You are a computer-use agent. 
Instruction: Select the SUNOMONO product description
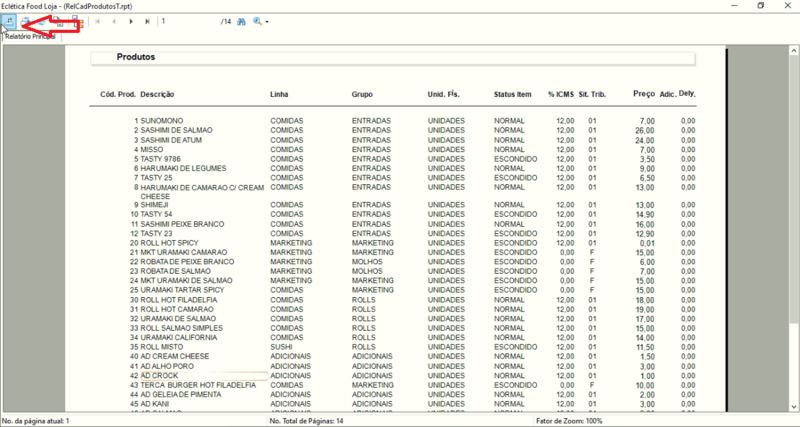coord(162,121)
